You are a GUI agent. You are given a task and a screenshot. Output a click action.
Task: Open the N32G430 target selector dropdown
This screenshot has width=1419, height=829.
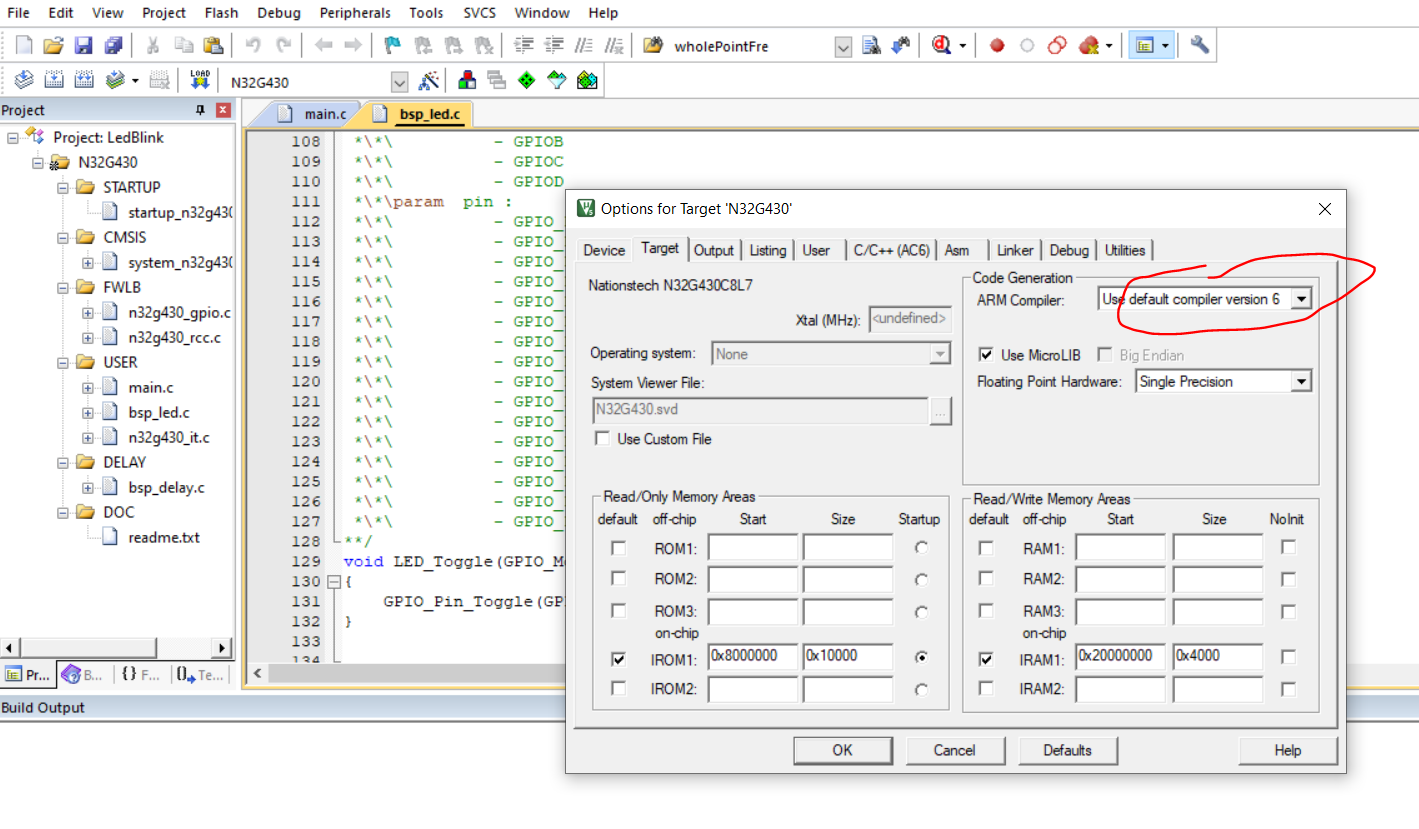[400, 82]
